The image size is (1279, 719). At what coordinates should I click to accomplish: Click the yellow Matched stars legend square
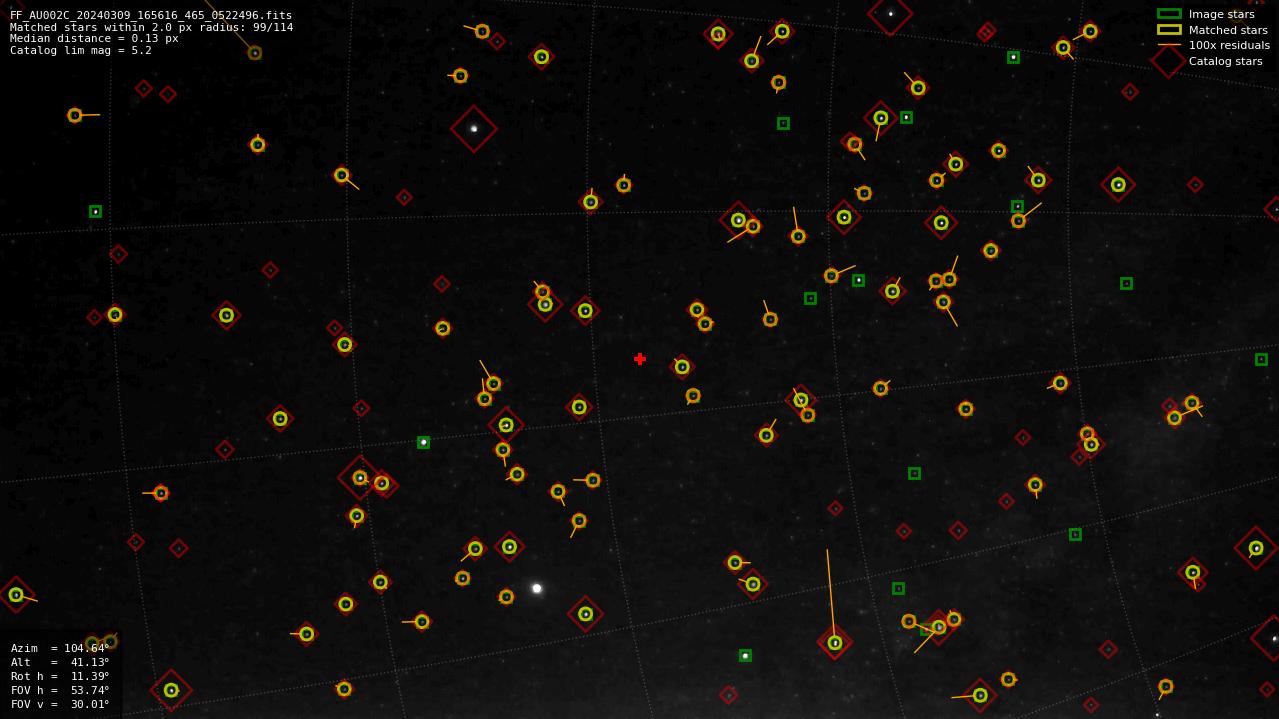[1169, 30]
